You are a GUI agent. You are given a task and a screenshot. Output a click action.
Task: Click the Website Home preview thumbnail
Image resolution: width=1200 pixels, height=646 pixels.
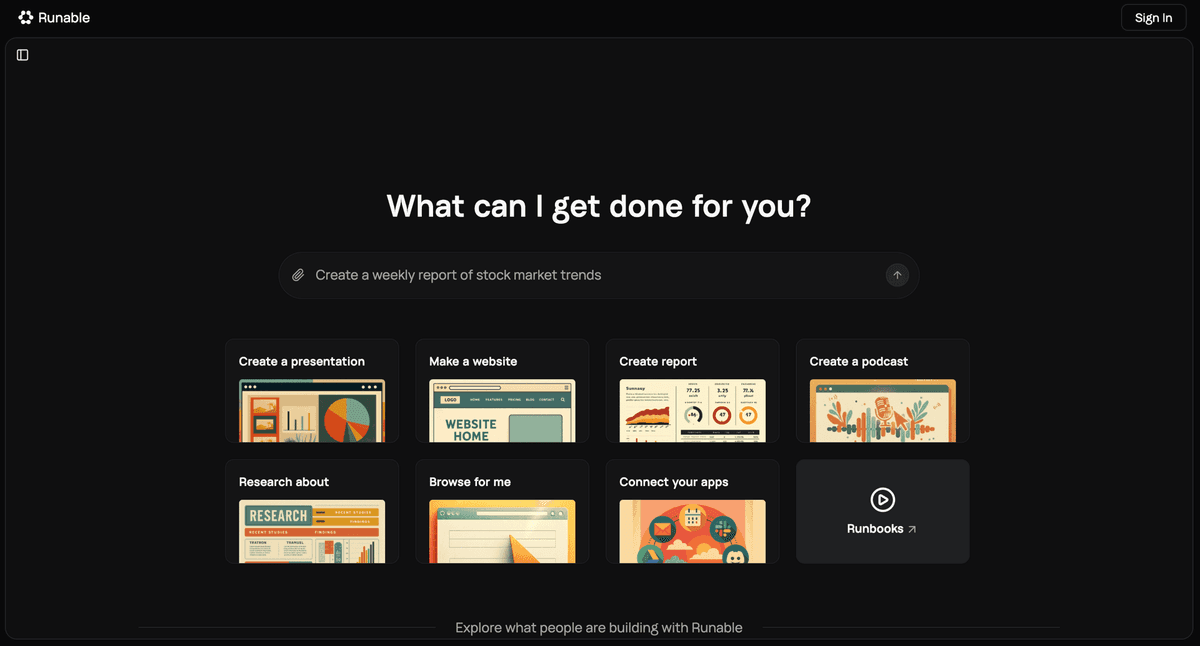coord(502,410)
